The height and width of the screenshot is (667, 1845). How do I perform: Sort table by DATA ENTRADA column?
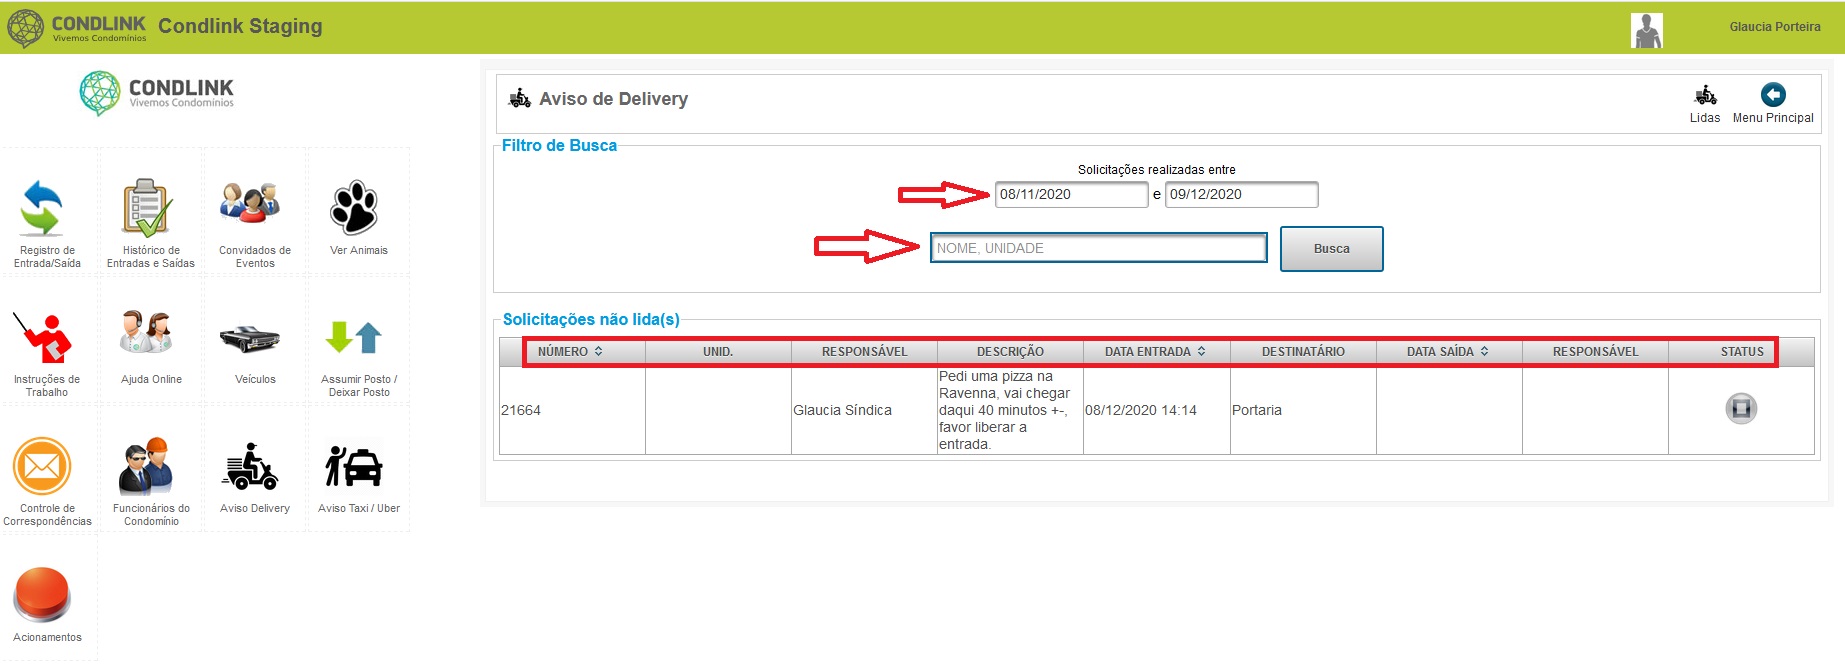1155,352
